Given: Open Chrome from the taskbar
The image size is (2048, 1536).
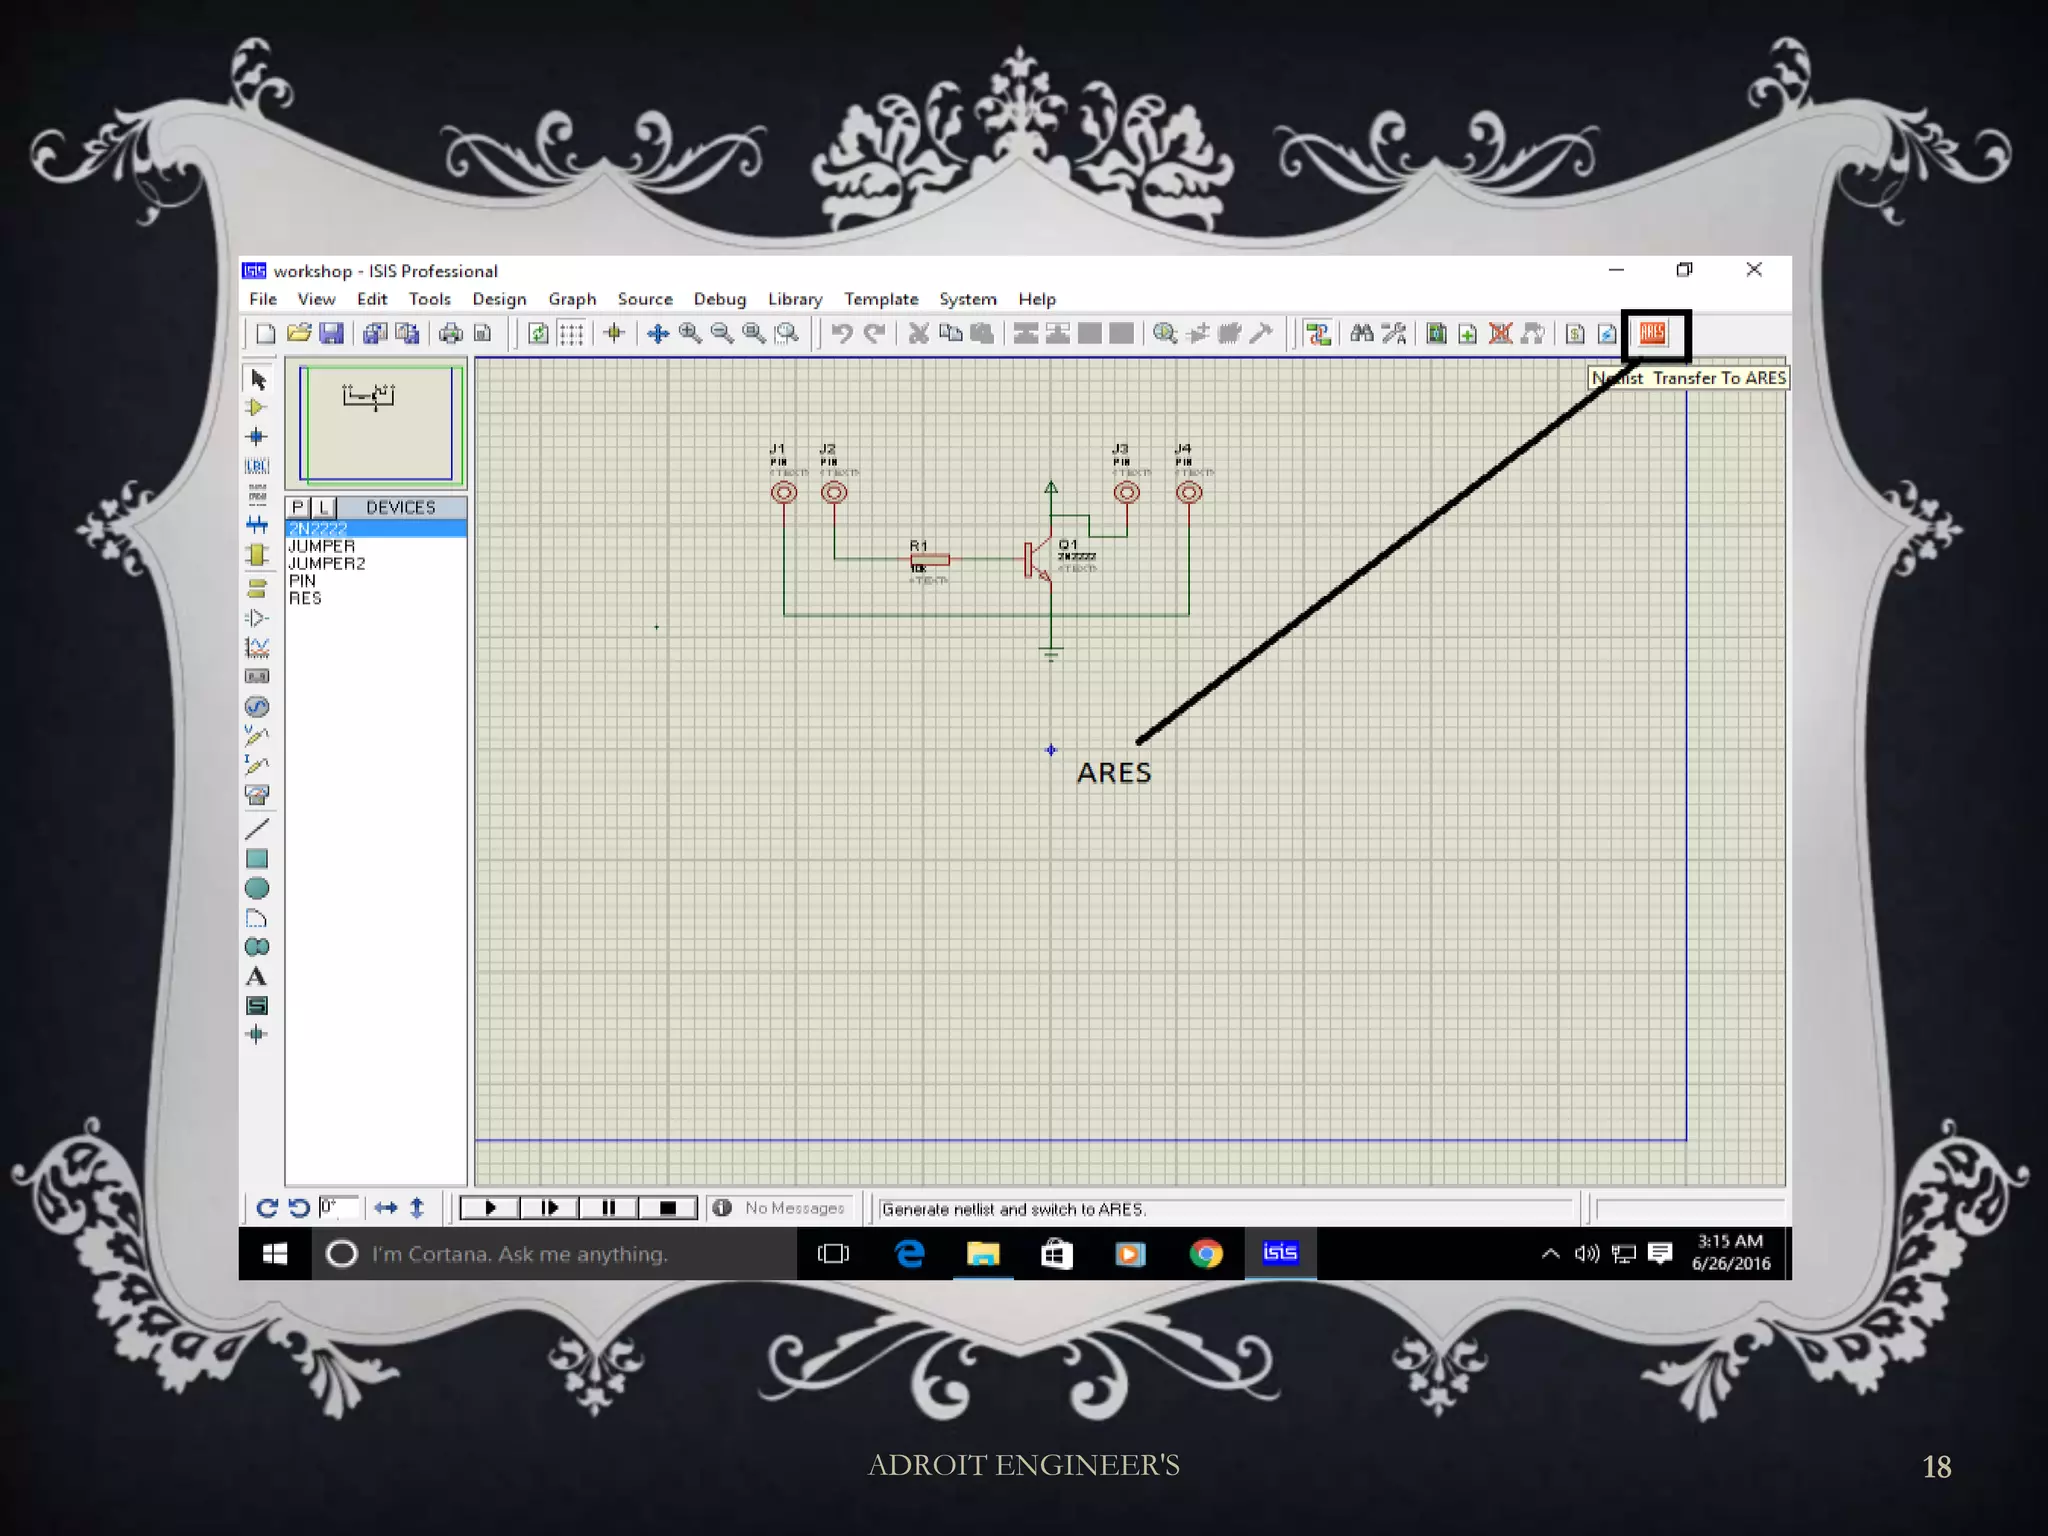Looking at the screenshot, I should (1206, 1253).
